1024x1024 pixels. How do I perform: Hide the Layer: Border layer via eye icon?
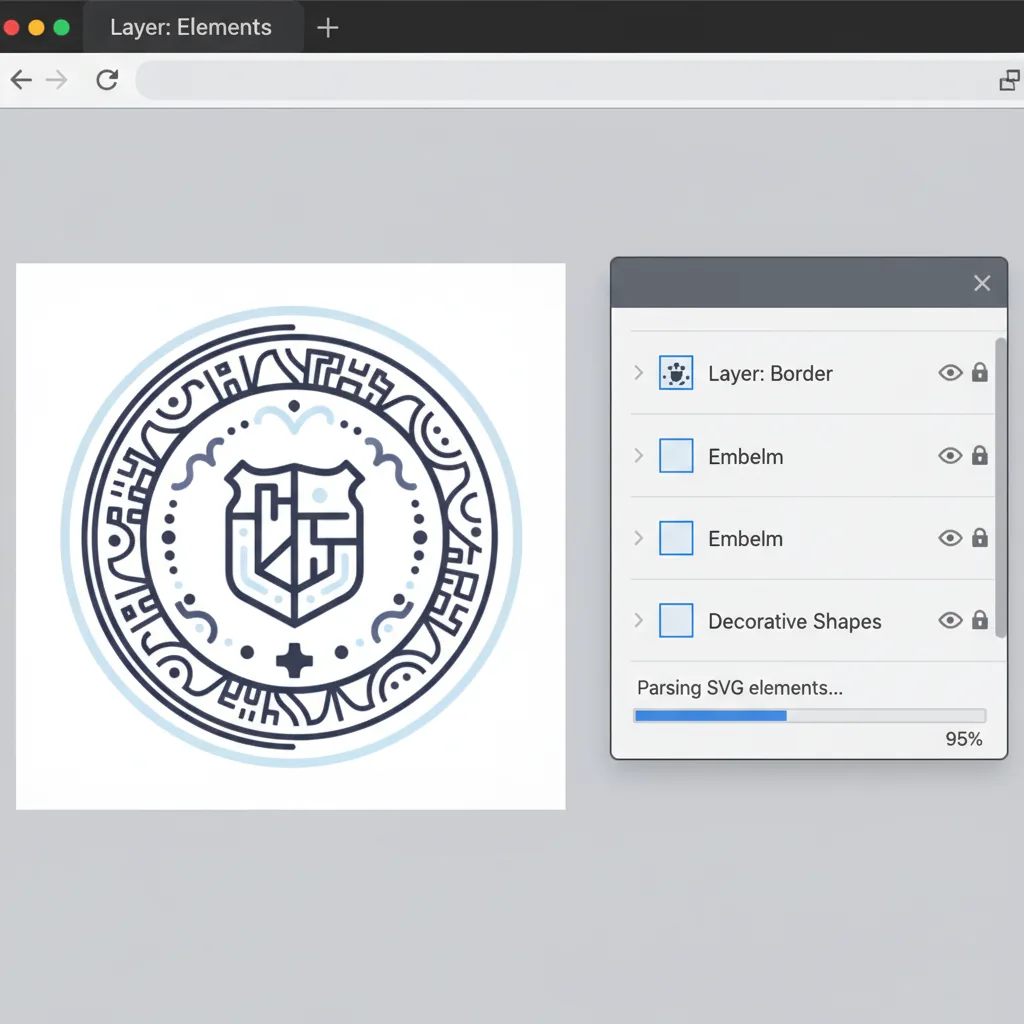[950, 373]
